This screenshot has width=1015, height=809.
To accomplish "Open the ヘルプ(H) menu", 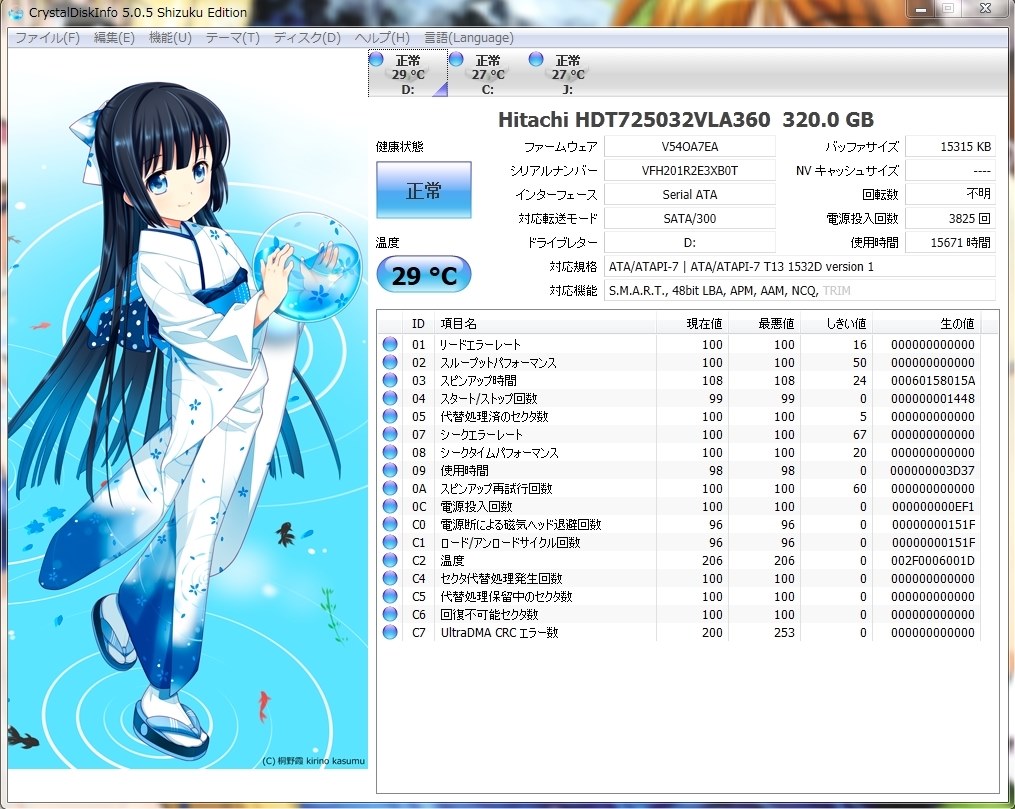I will [x=382, y=38].
